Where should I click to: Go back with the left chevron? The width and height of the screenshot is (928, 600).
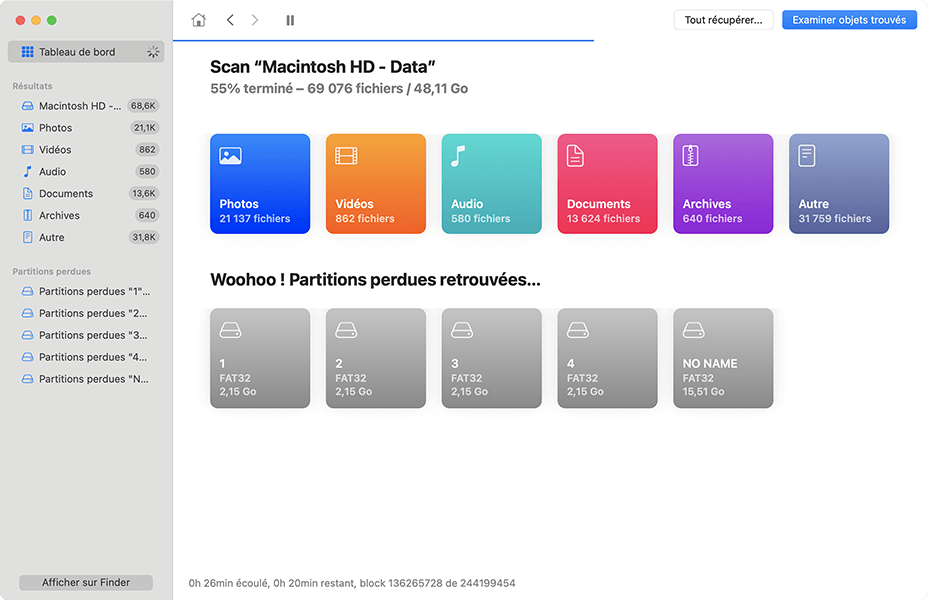[x=230, y=20]
